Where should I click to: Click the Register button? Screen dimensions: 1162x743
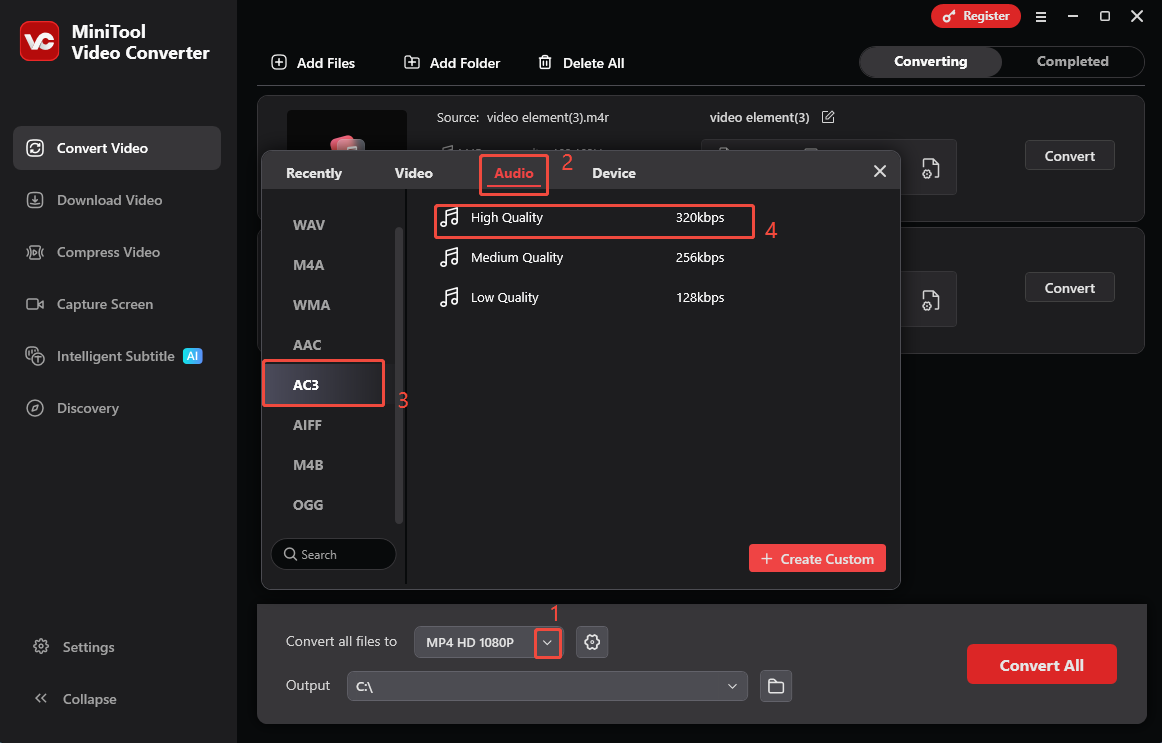pos(975,16)
